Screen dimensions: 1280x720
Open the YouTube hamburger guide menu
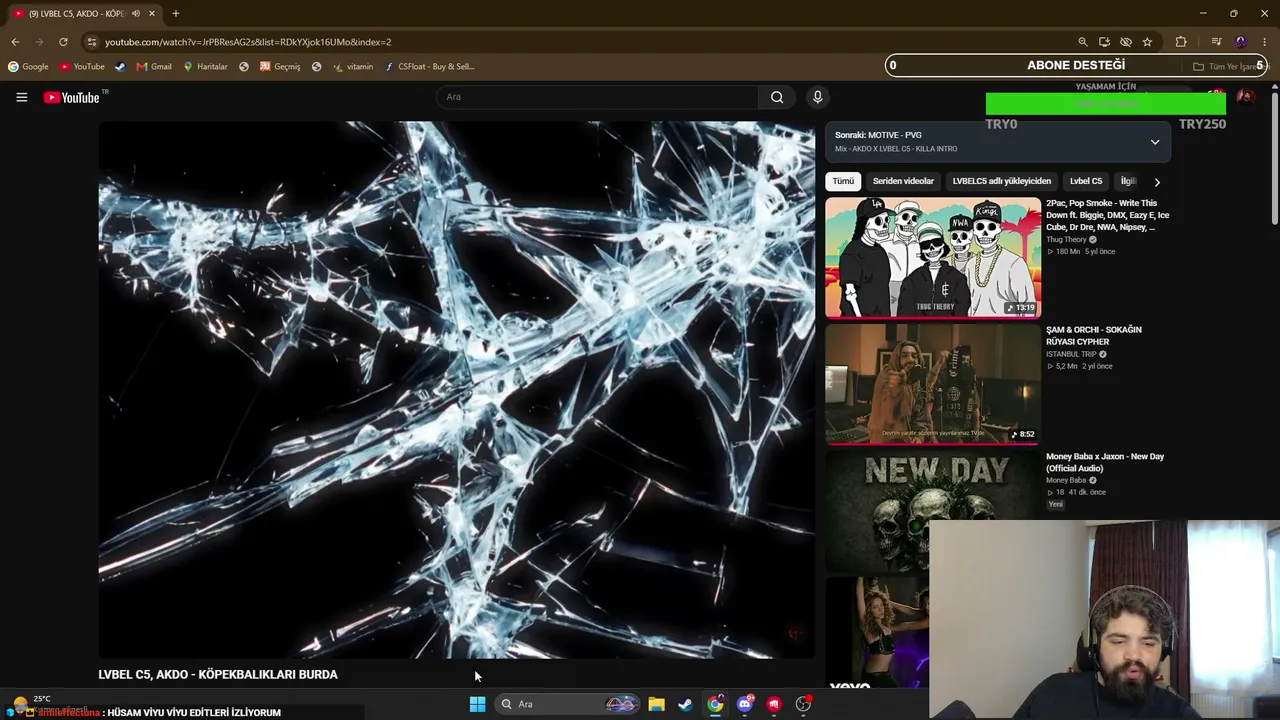21,97
